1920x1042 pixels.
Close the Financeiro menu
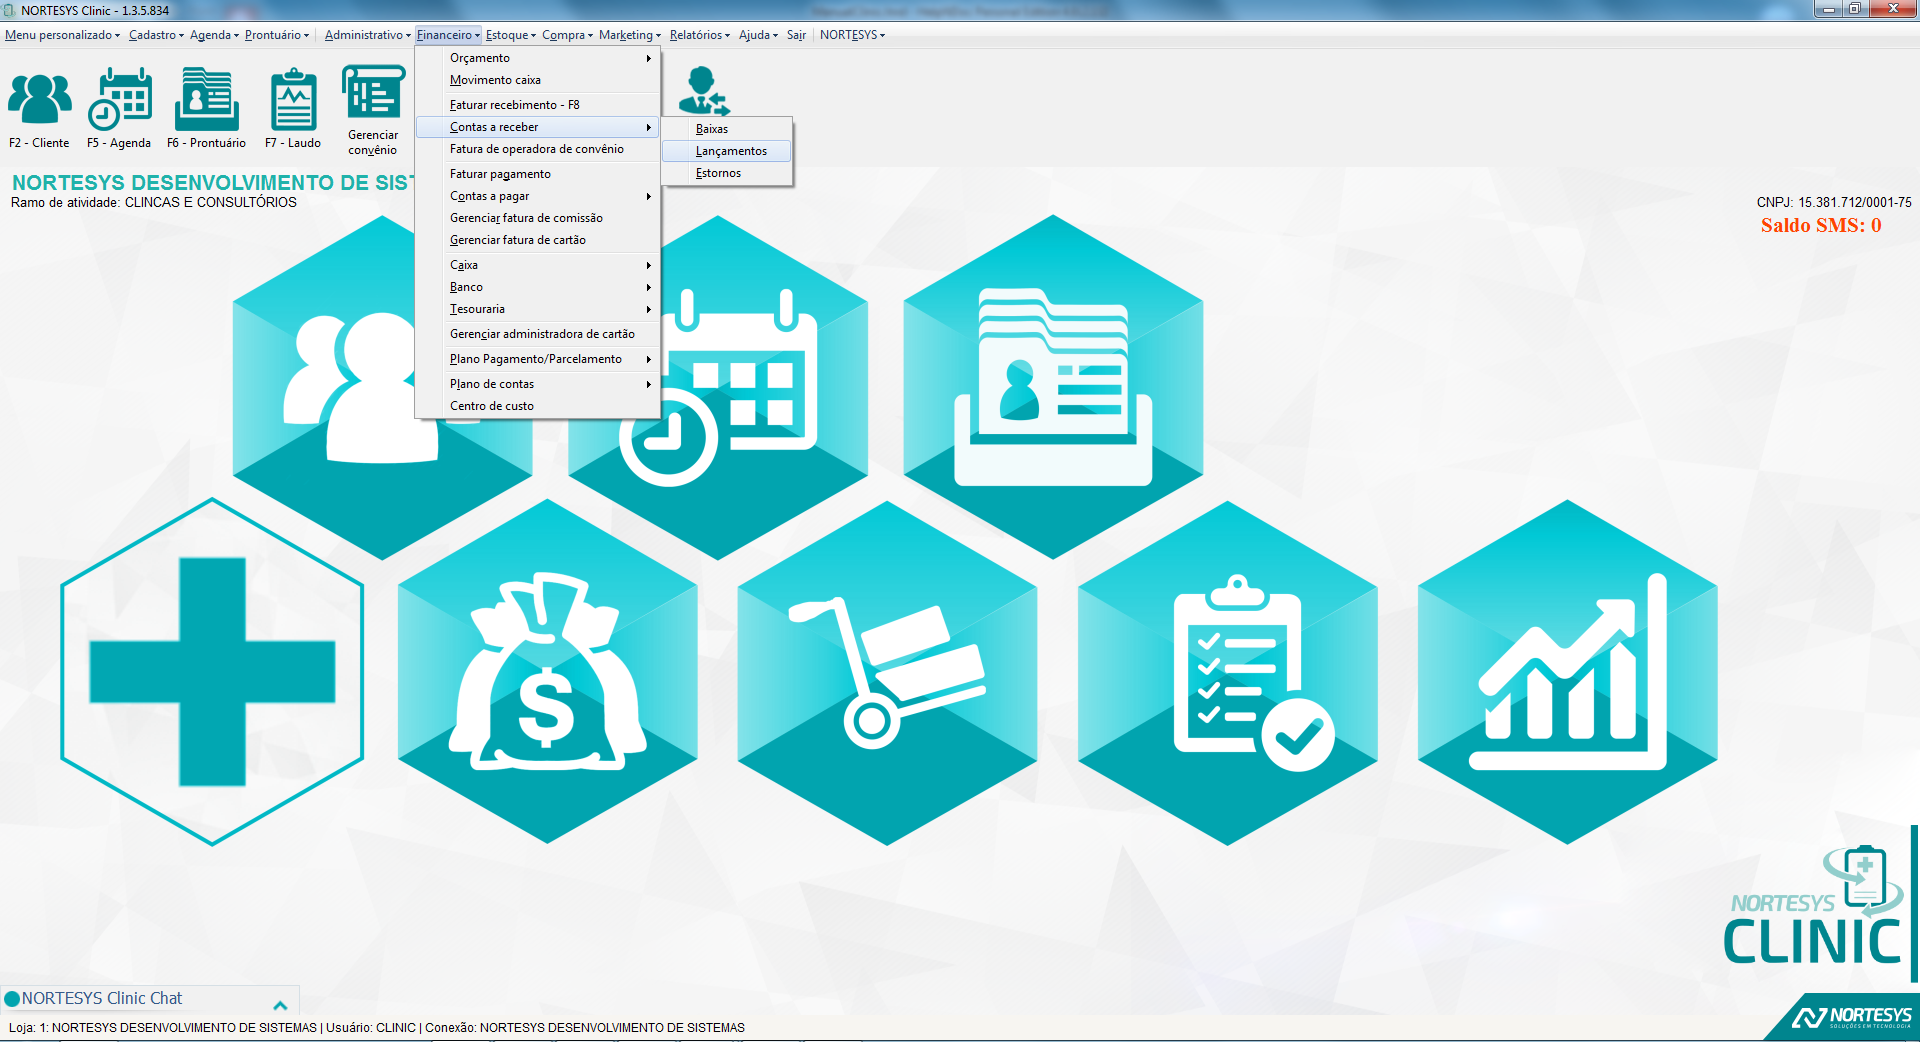(x=448, y=35)
